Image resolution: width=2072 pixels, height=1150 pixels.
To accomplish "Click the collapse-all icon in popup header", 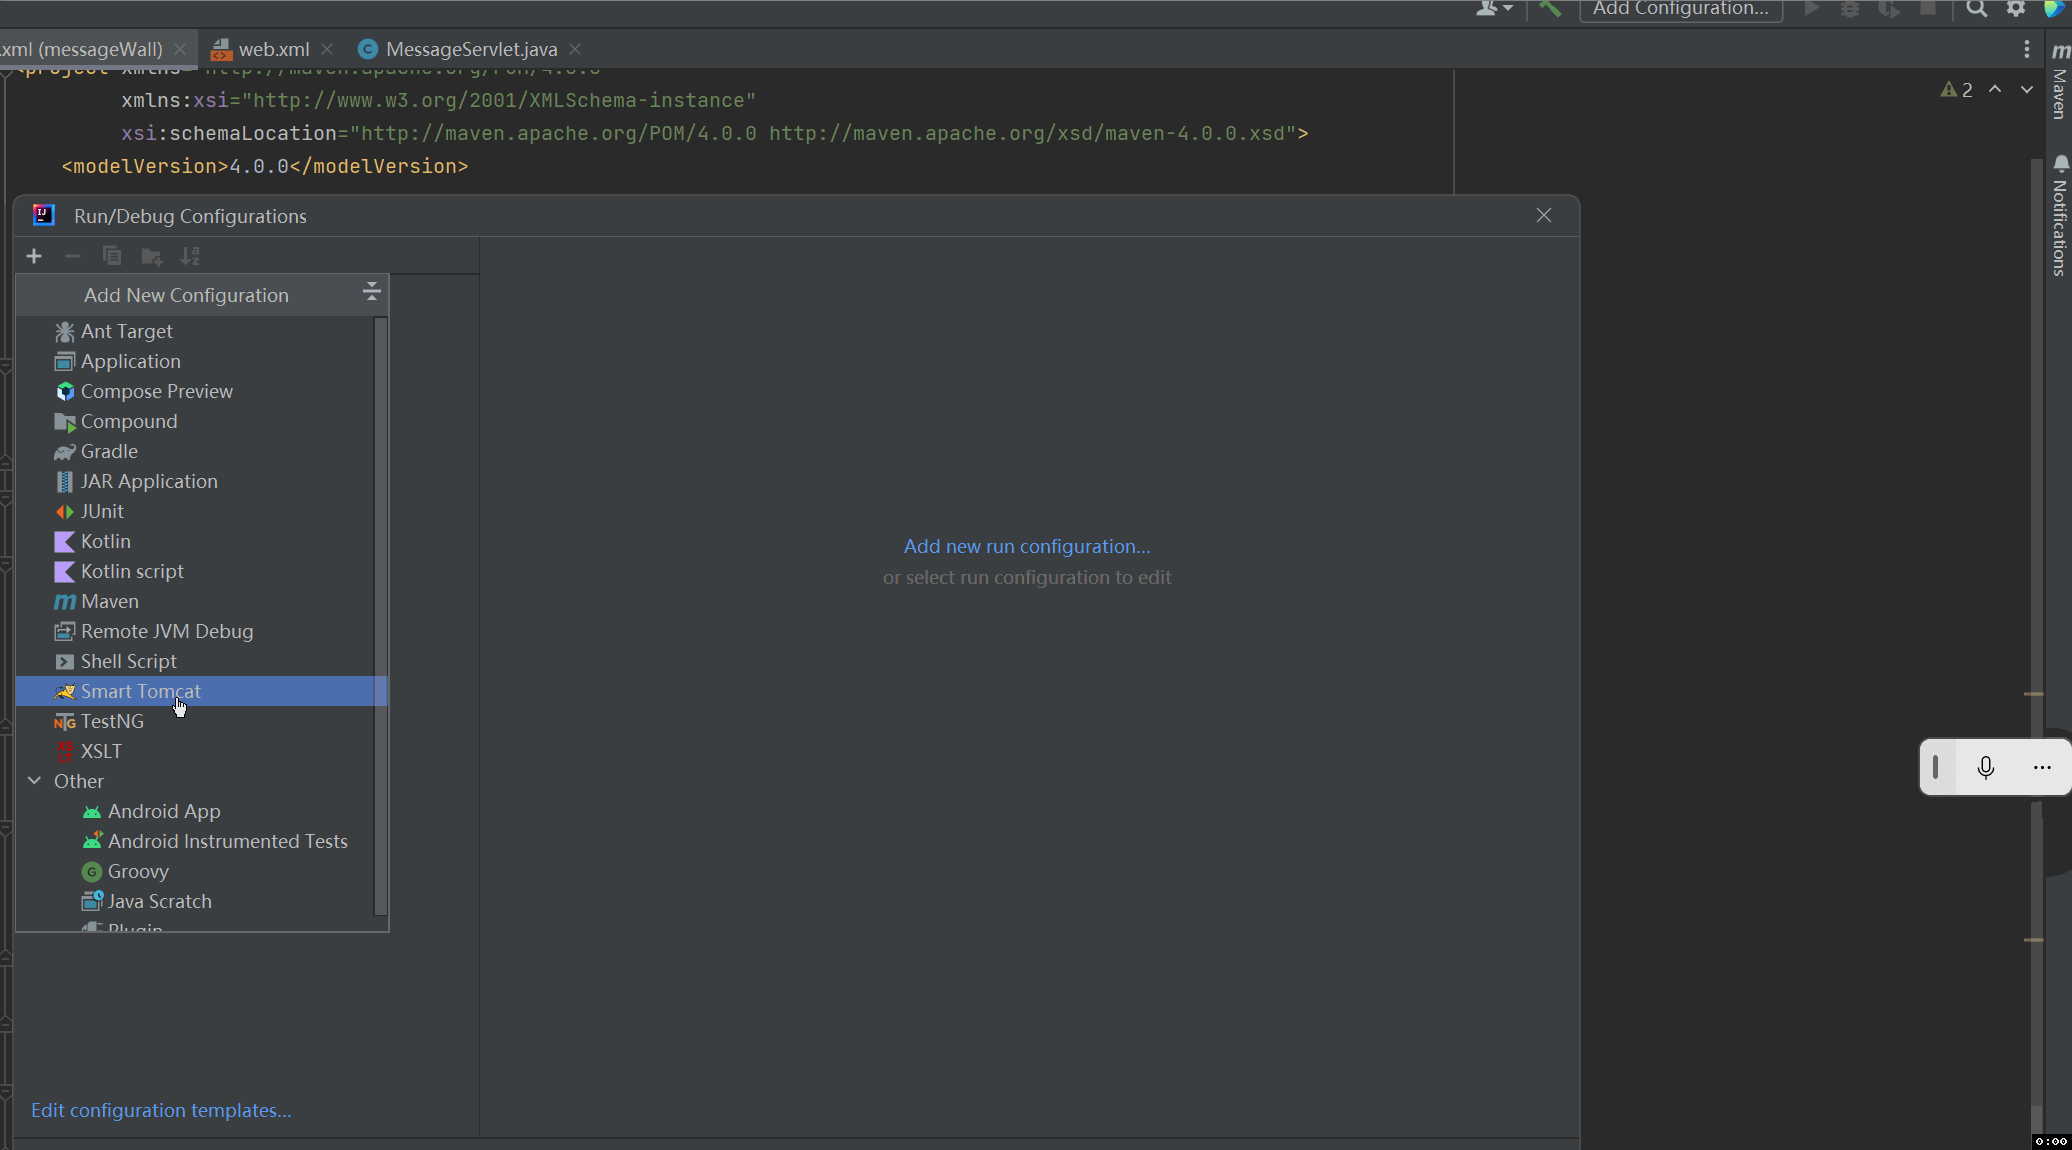I will pyautogui.click(x=371, y=292).
